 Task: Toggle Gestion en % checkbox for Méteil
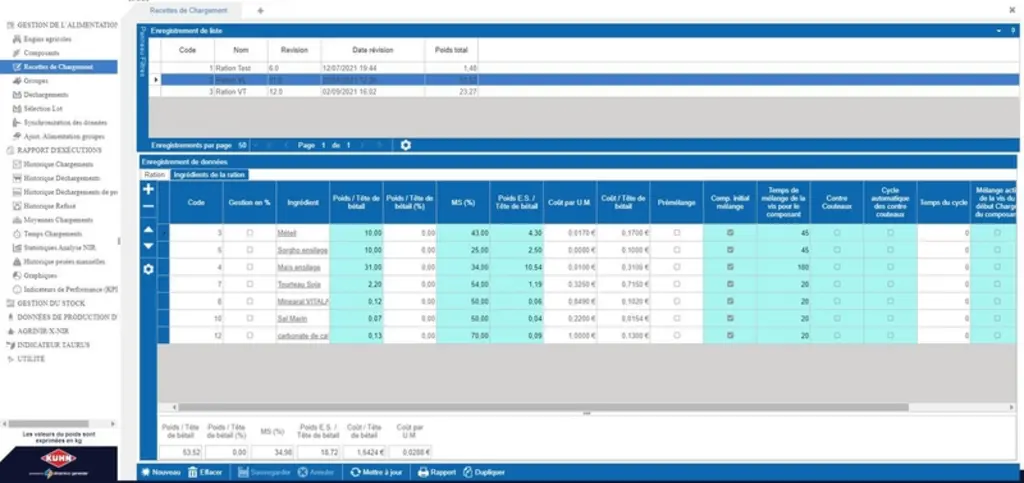click(x=249, y=232)
